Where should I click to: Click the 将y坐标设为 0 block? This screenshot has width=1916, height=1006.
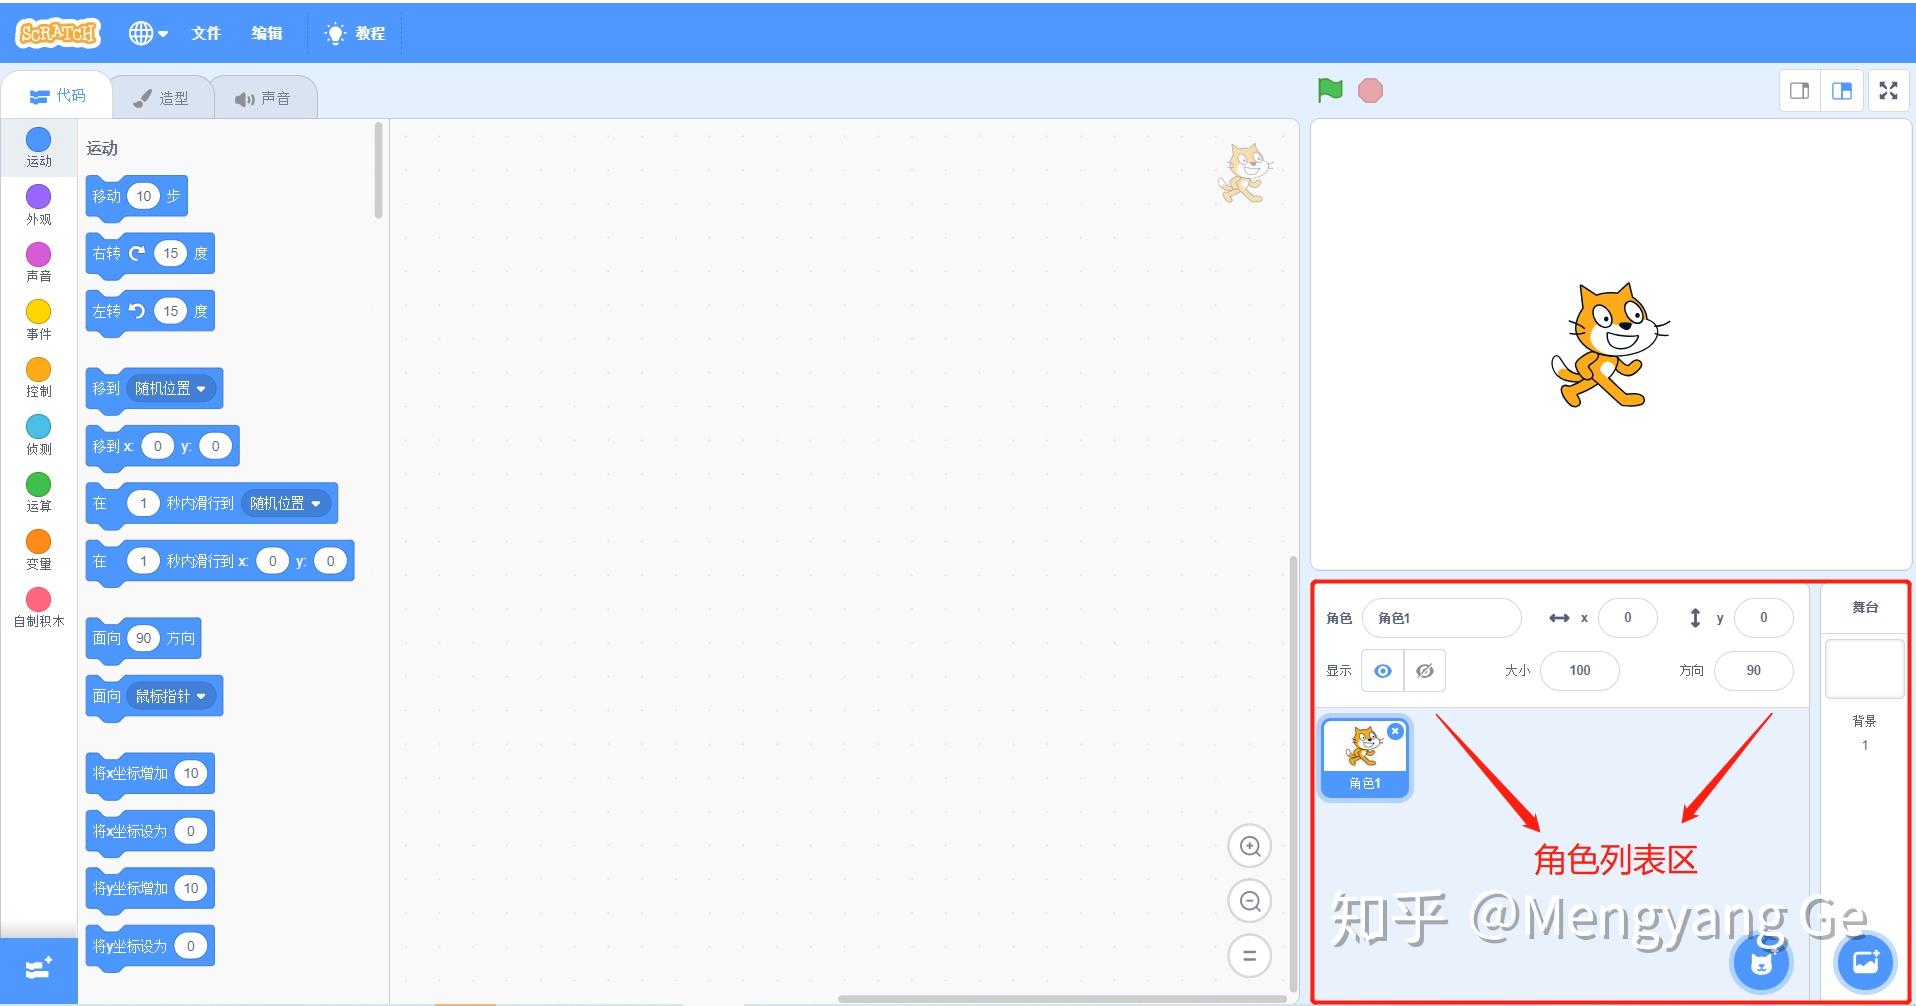click(x=150, y=947)
